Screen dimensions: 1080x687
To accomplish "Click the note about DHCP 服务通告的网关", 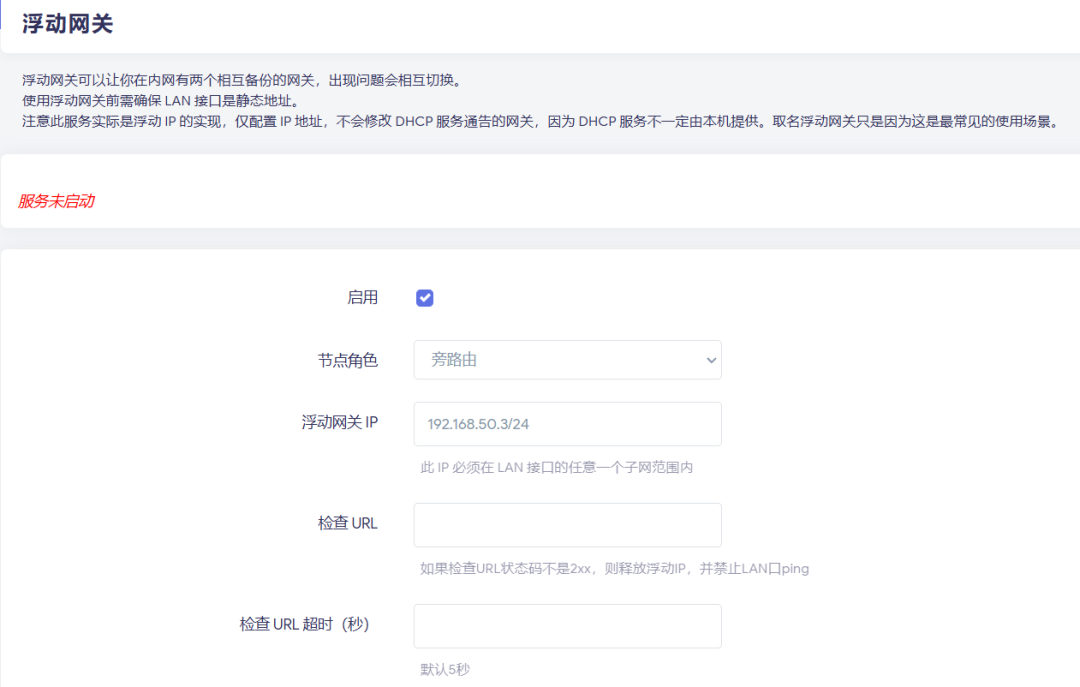I will point(540,121).
